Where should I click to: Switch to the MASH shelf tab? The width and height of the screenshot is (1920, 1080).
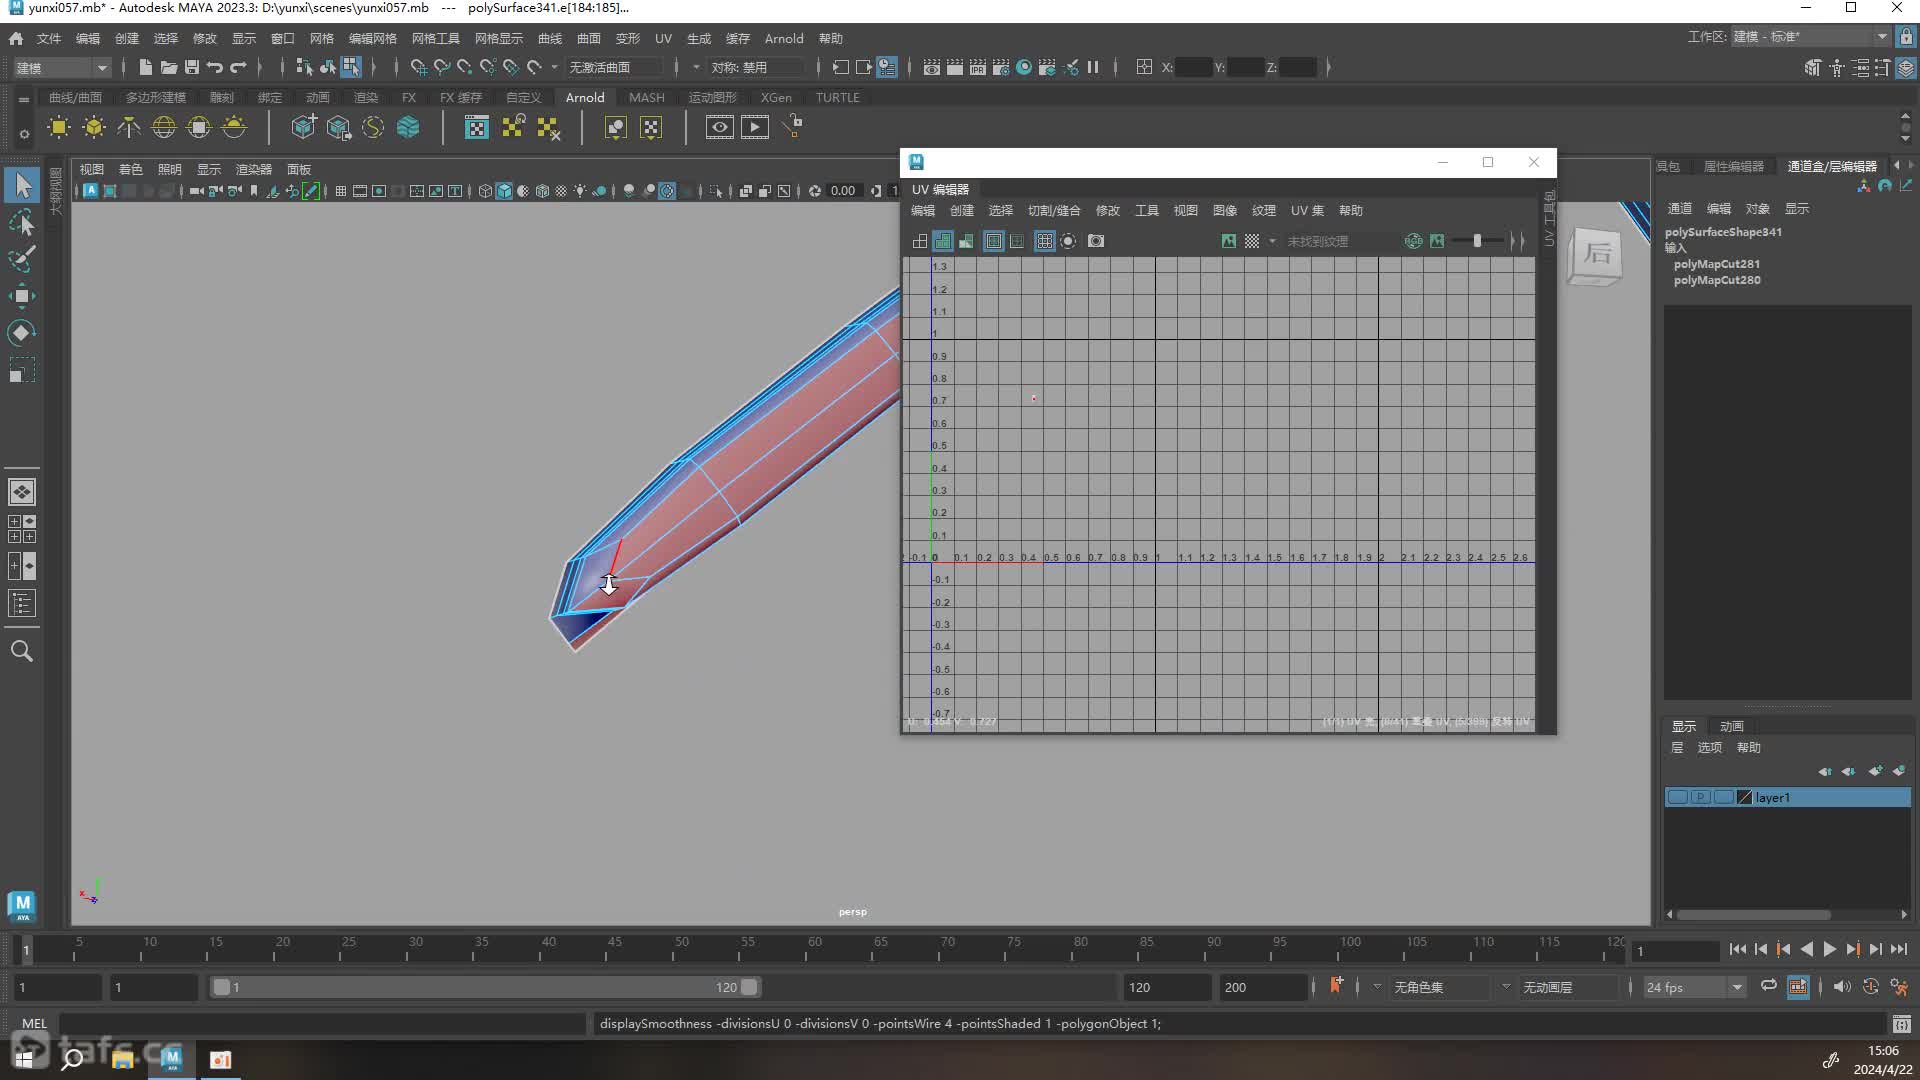point(647,97)
